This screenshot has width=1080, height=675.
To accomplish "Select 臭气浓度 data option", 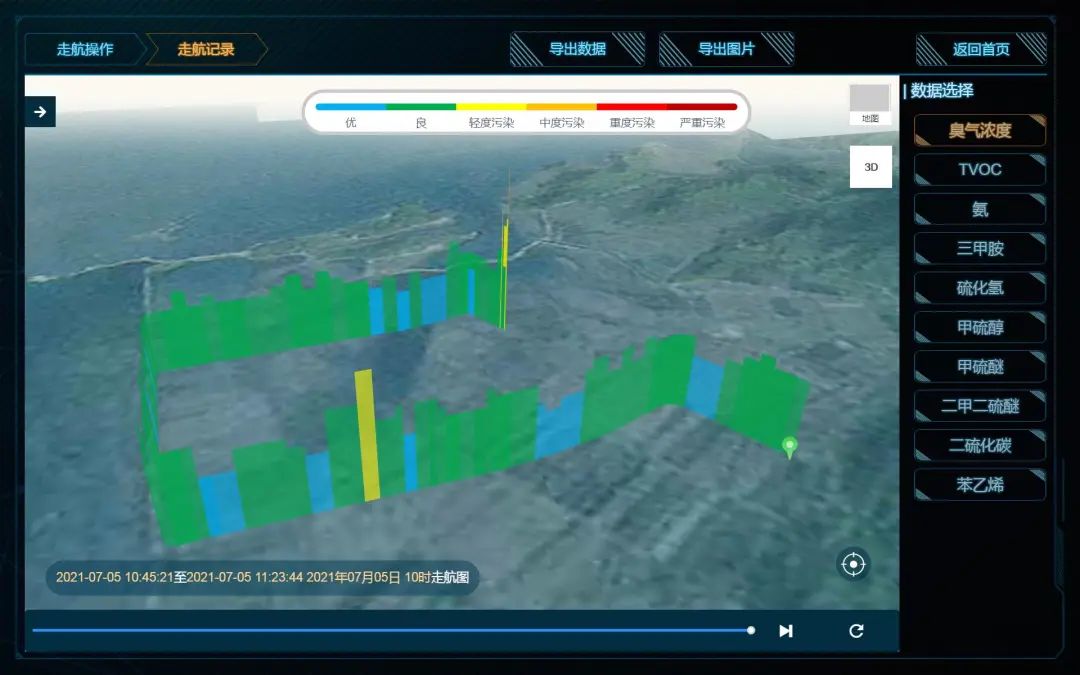I will coord(980,130).
